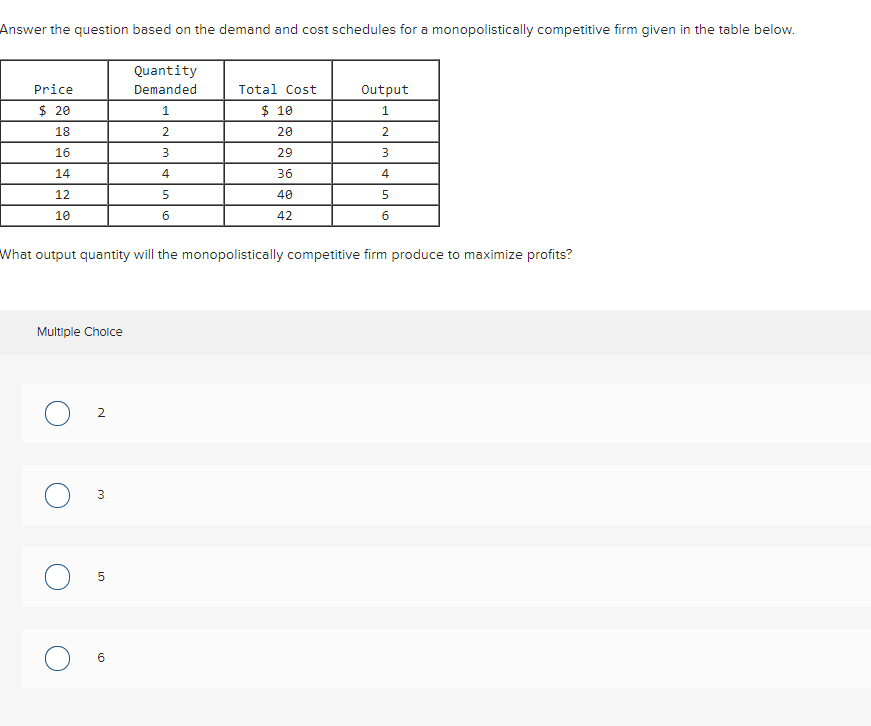The height and width of the screenshot is (726, 871).
Task: Click the question text about output quantity
Action: pos(286,254)
